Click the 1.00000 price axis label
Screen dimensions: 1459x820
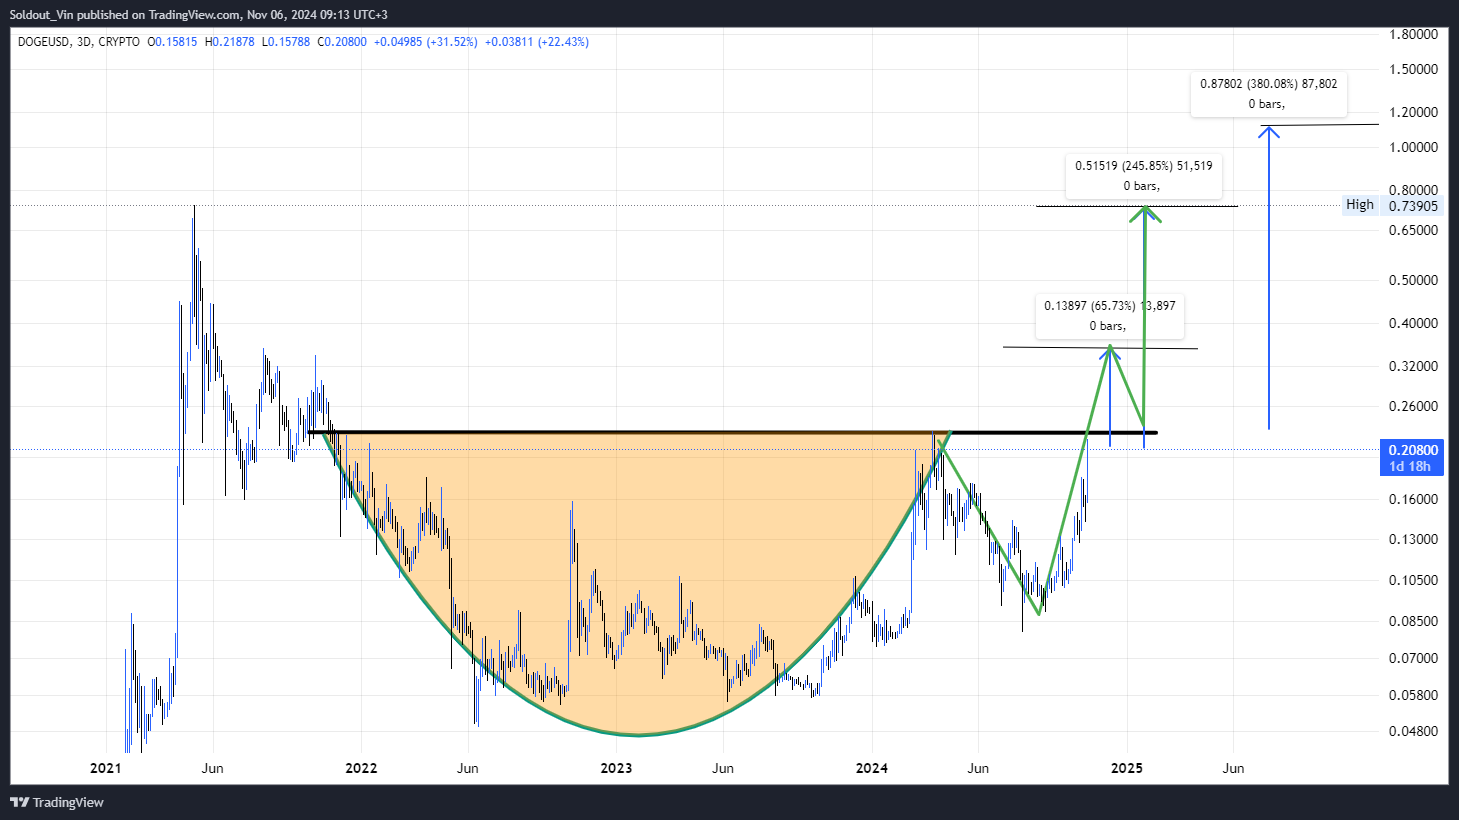(x=1413, y=147)
